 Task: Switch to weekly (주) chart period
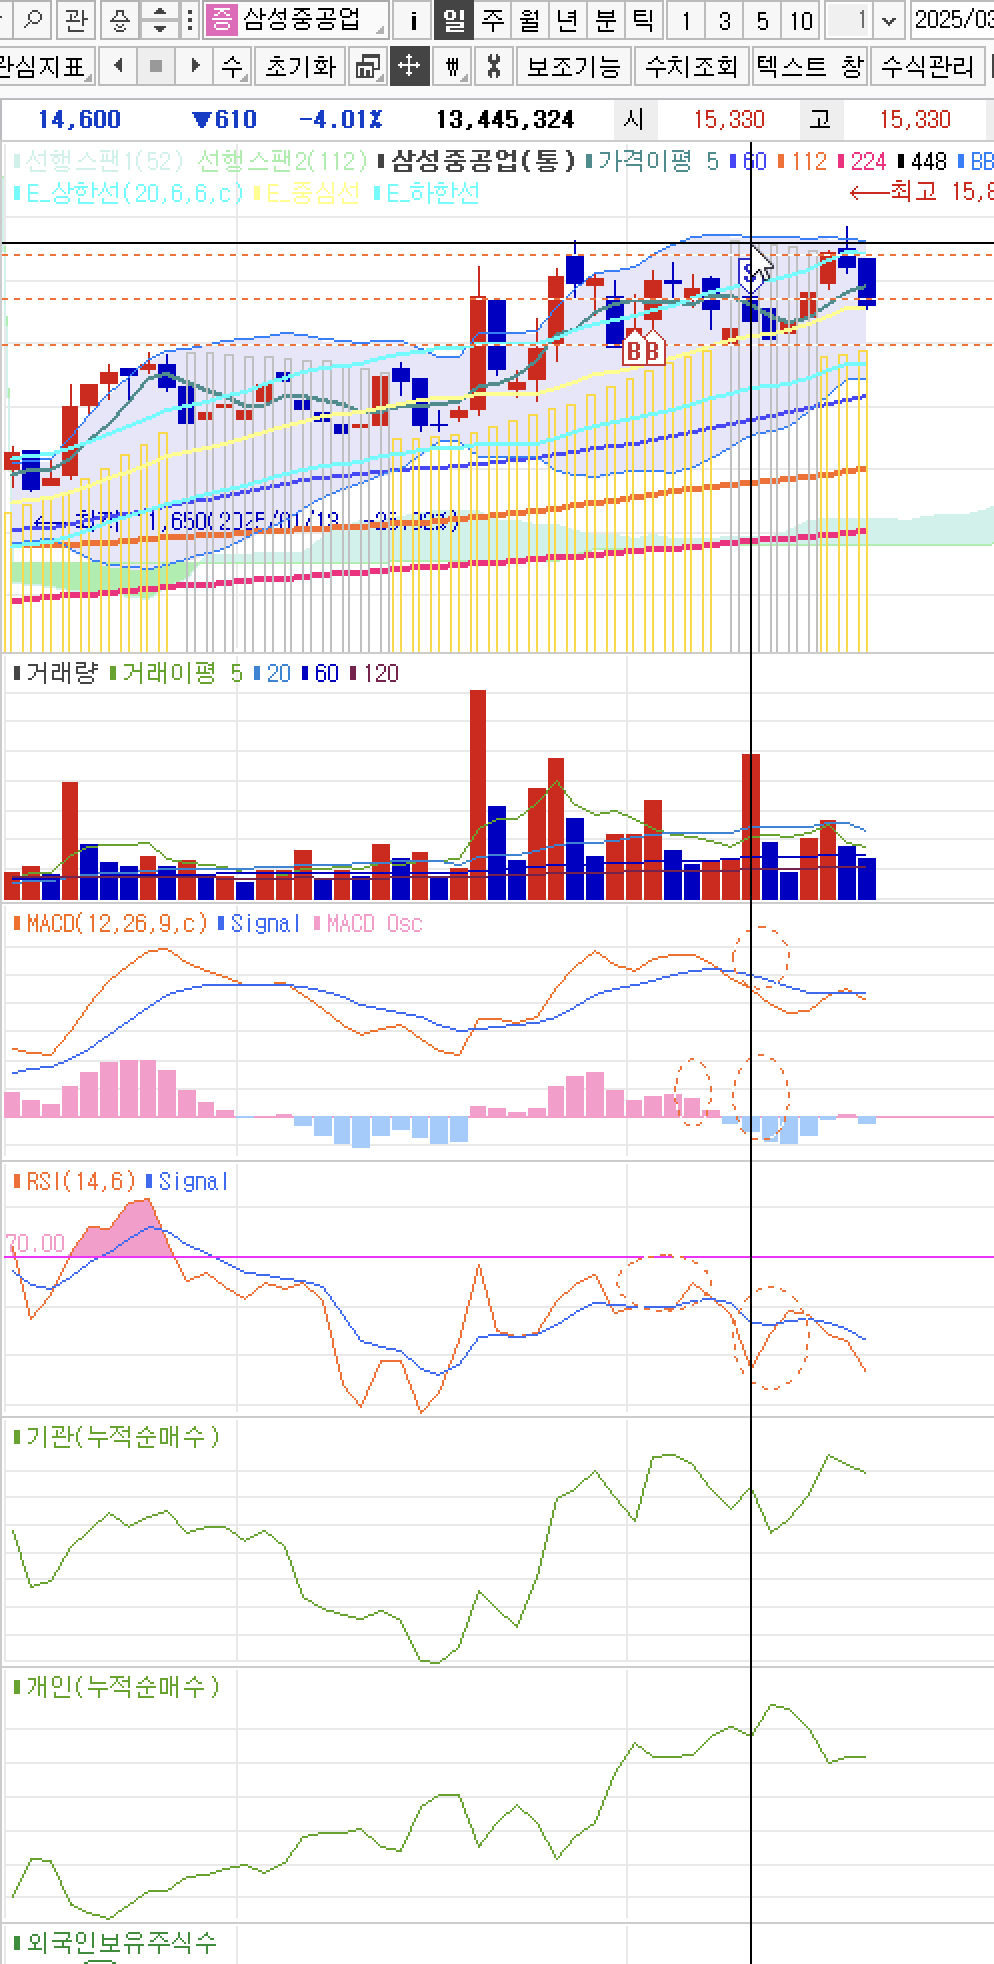(492, 19)
